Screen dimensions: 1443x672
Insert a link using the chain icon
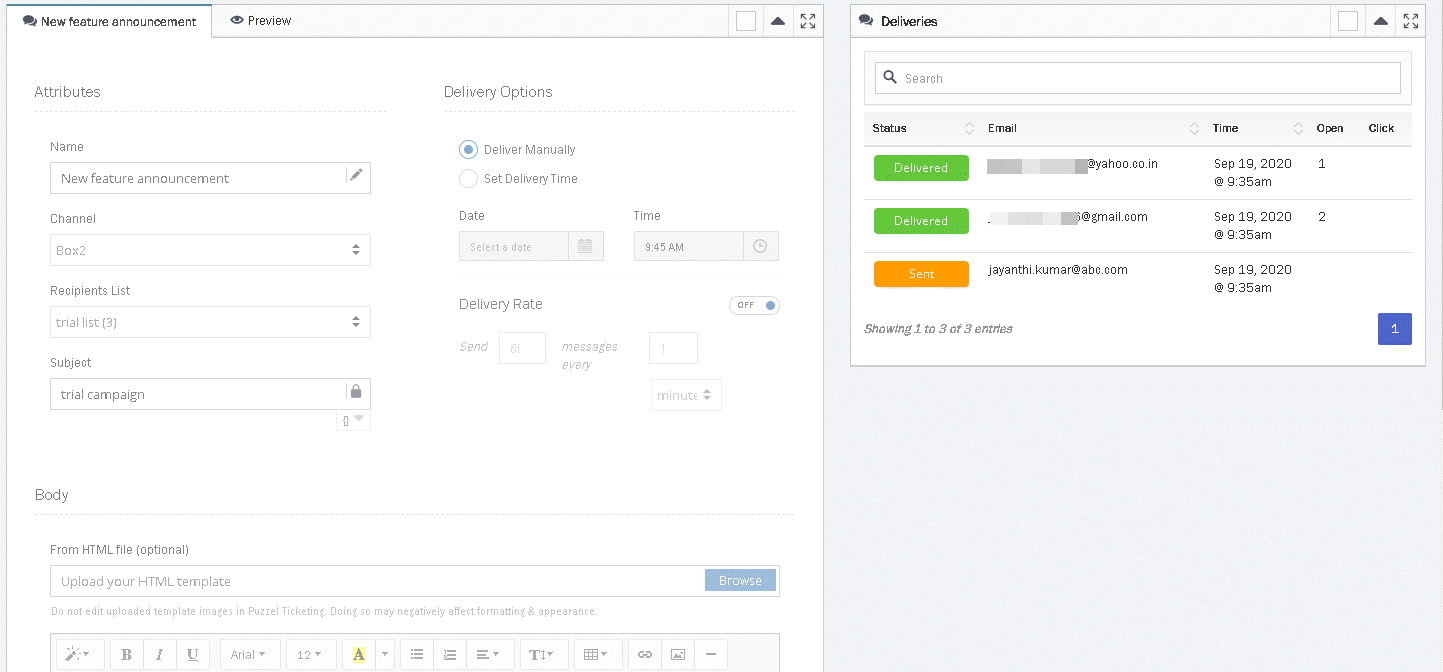pos(645,655)
